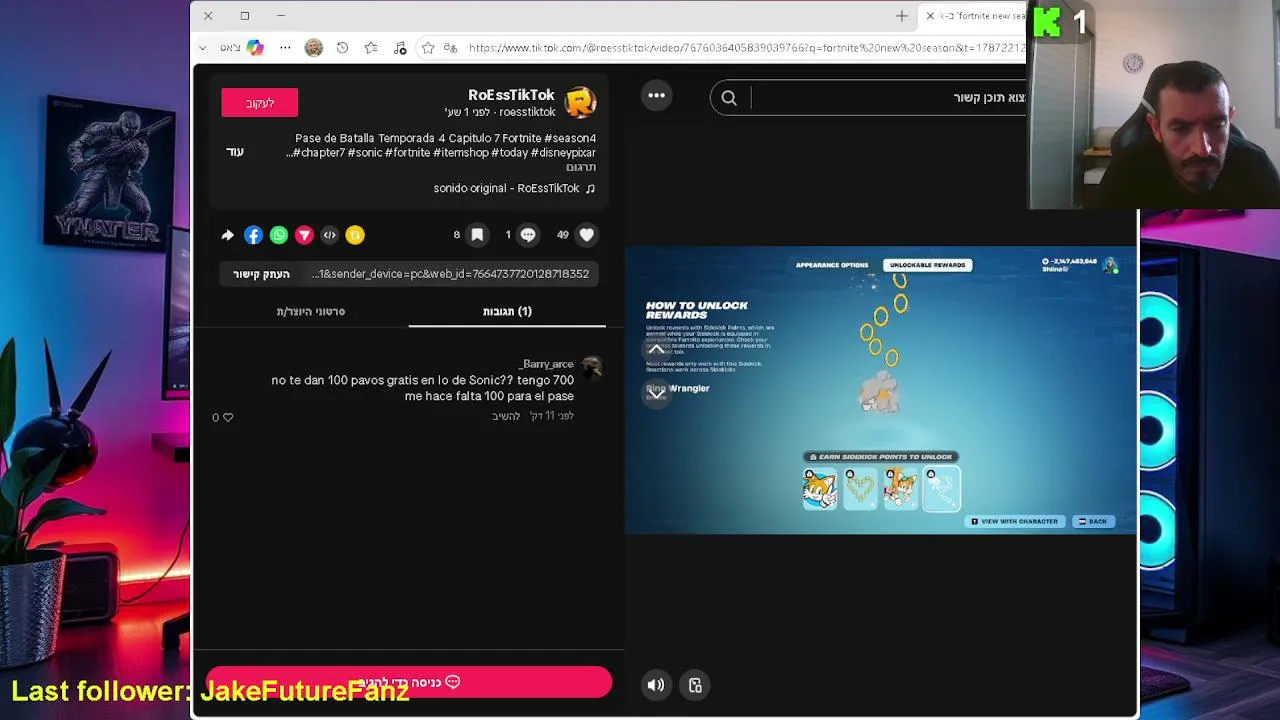Expand the full video description
The height and width of the screenshot is (720, 1280).
coord(235,152)
